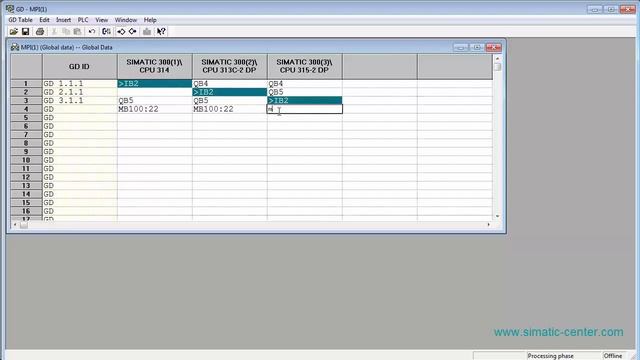This screenshot has width=640, height=360.
Task: Select >IB2 sender cell in CPU 315-2 DP column
Action: [305, 100]
